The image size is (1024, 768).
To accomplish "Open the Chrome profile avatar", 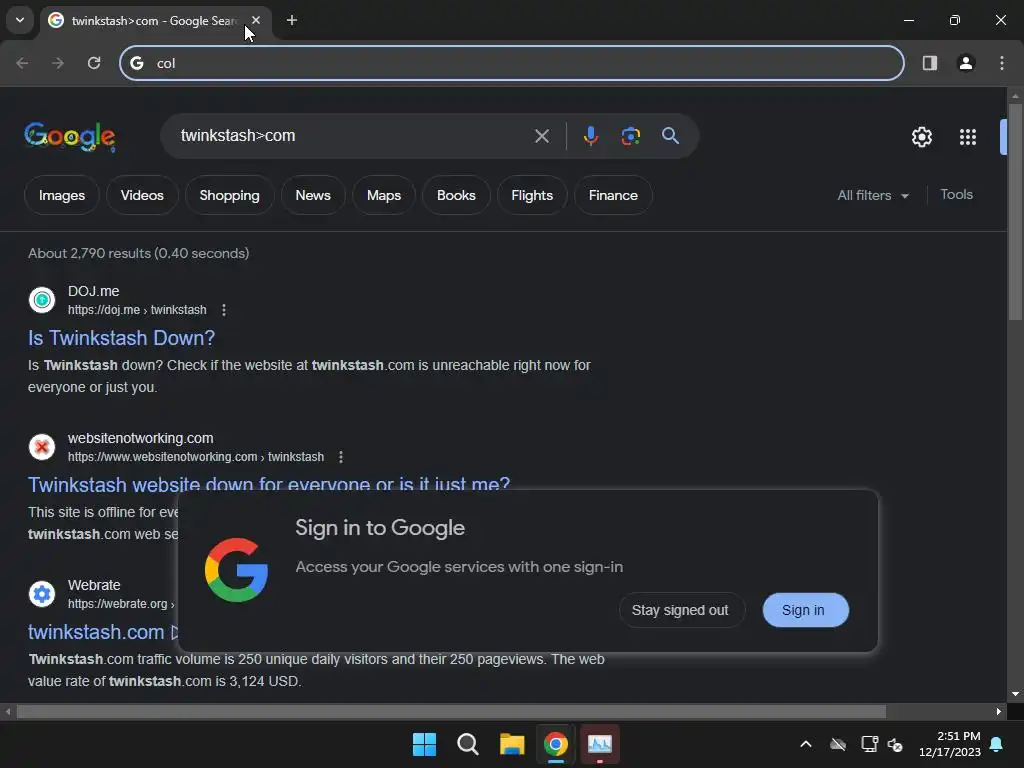I will 965,63.
